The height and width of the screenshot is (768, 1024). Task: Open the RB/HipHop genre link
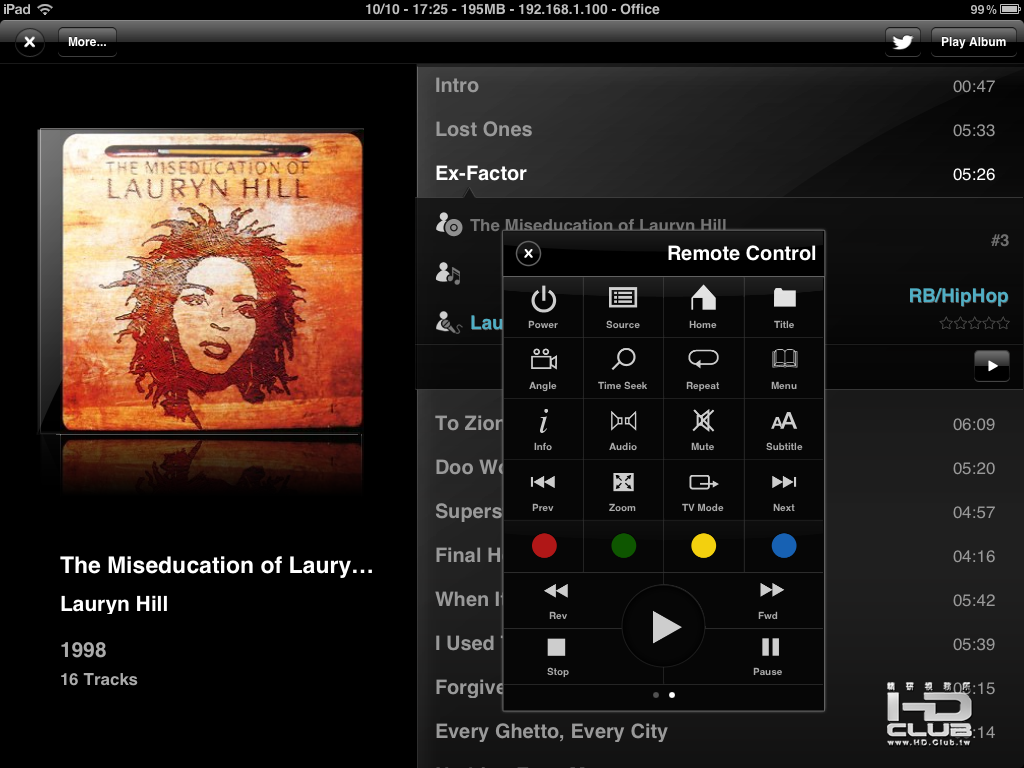tap(958, 296)
